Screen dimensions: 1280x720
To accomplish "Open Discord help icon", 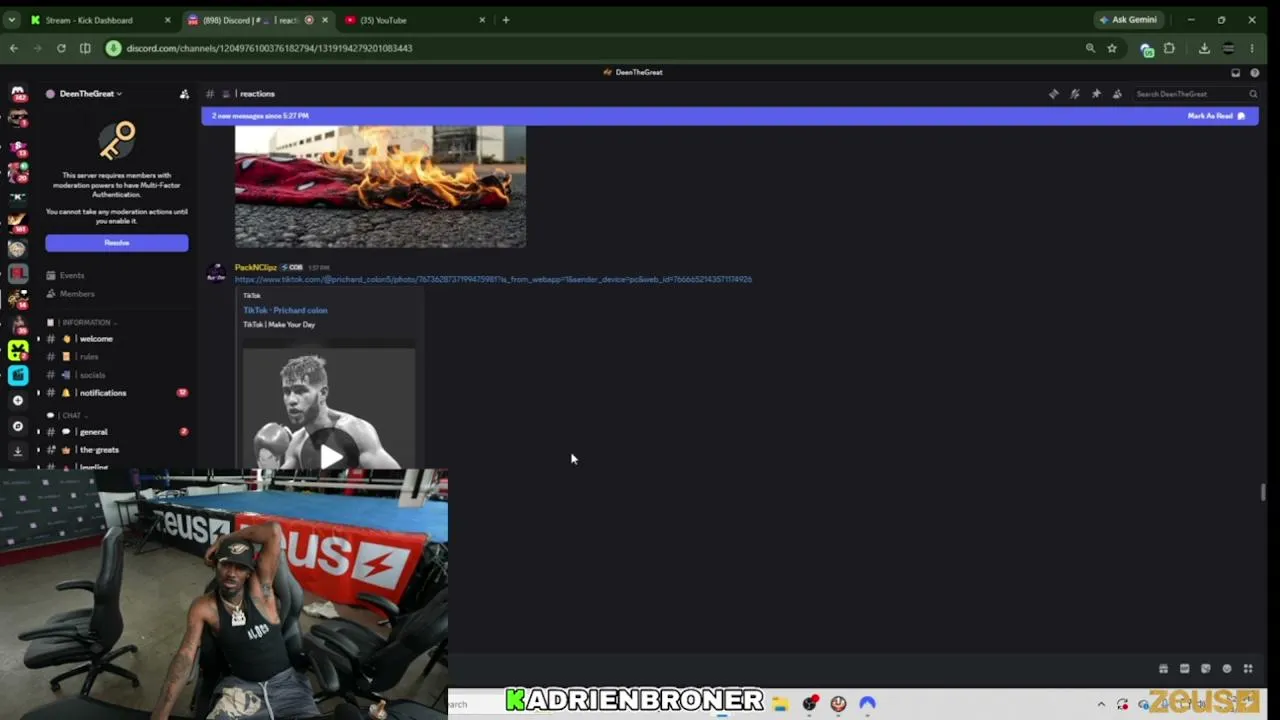I will click(x=1255, y=72).
